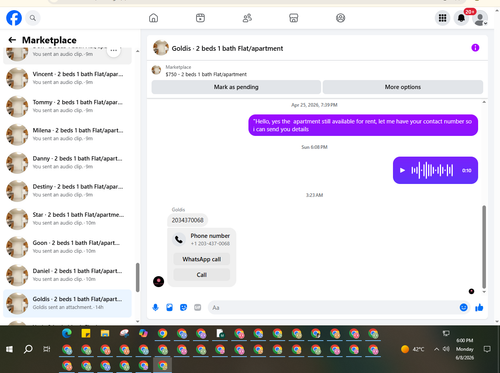The width and height of the screenshot is (500, 373).
Task: Open the Marketplace storefront icon
Action: 294,18
